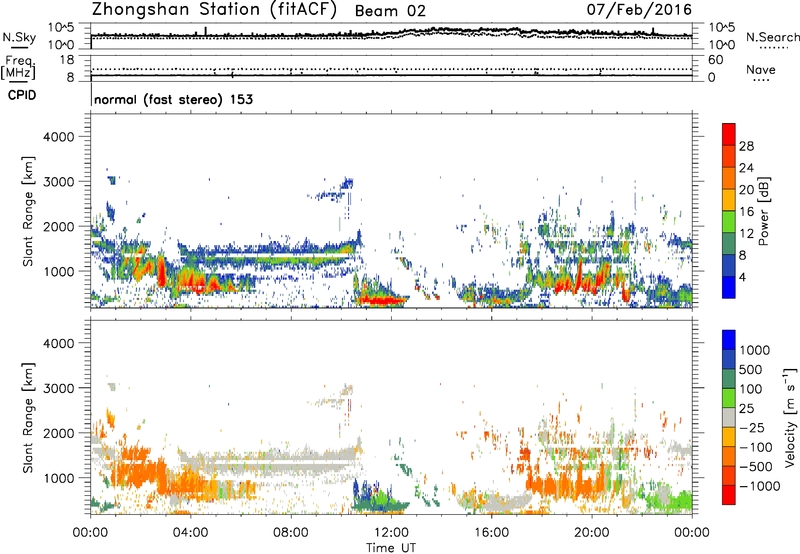Select the "-500" velocity color bar label
The width and height of the screenshot is (800, 554).
(756, 466)
